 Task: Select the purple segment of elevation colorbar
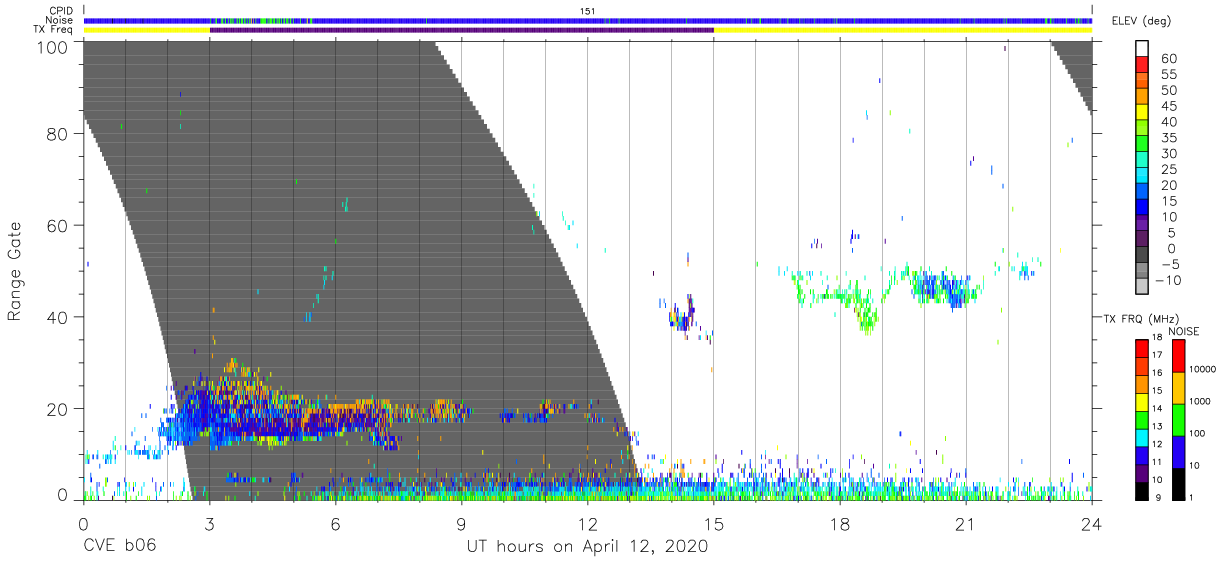(x=1141, y=225)
